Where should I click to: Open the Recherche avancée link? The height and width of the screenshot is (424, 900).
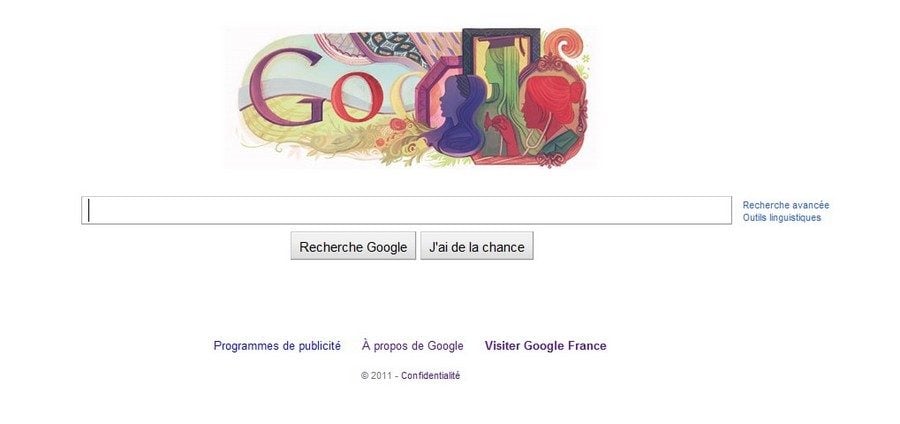(786, 205)
